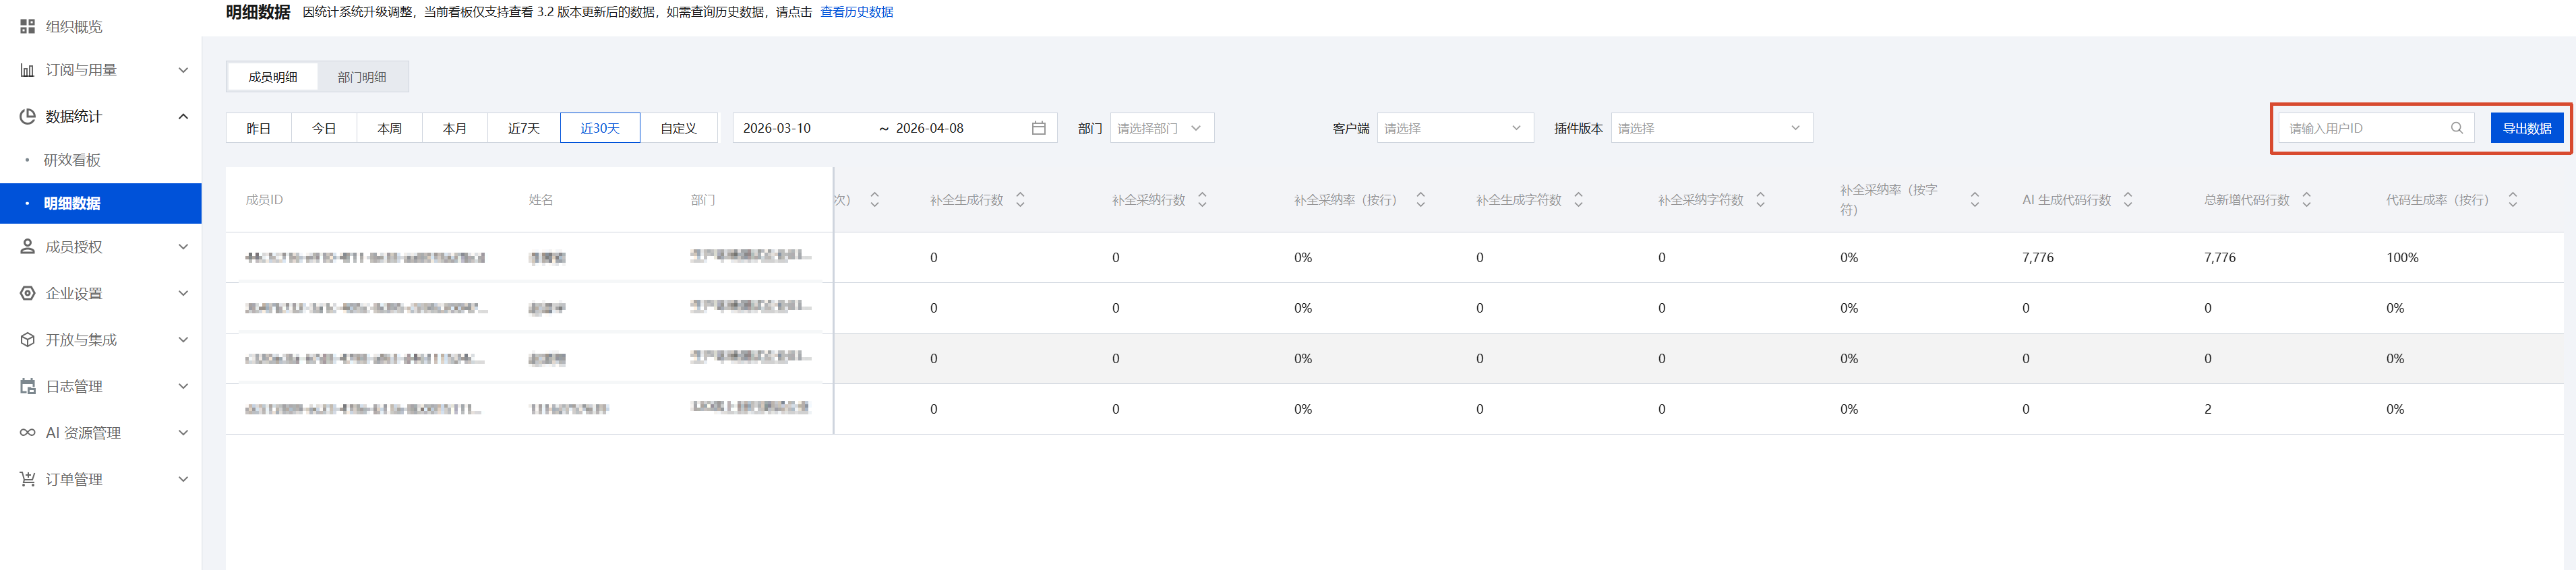Open the 插件版本 dropdown

1710,128
